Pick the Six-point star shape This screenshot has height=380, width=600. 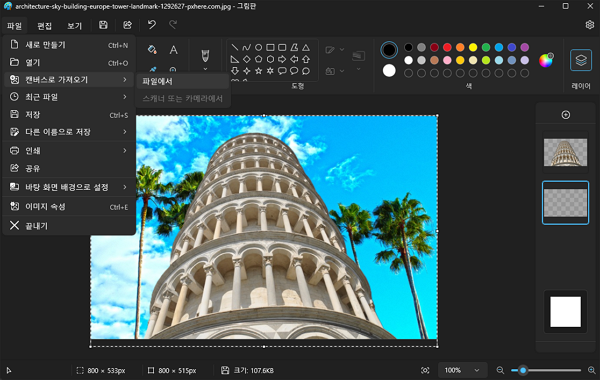[x=270, y=71]
